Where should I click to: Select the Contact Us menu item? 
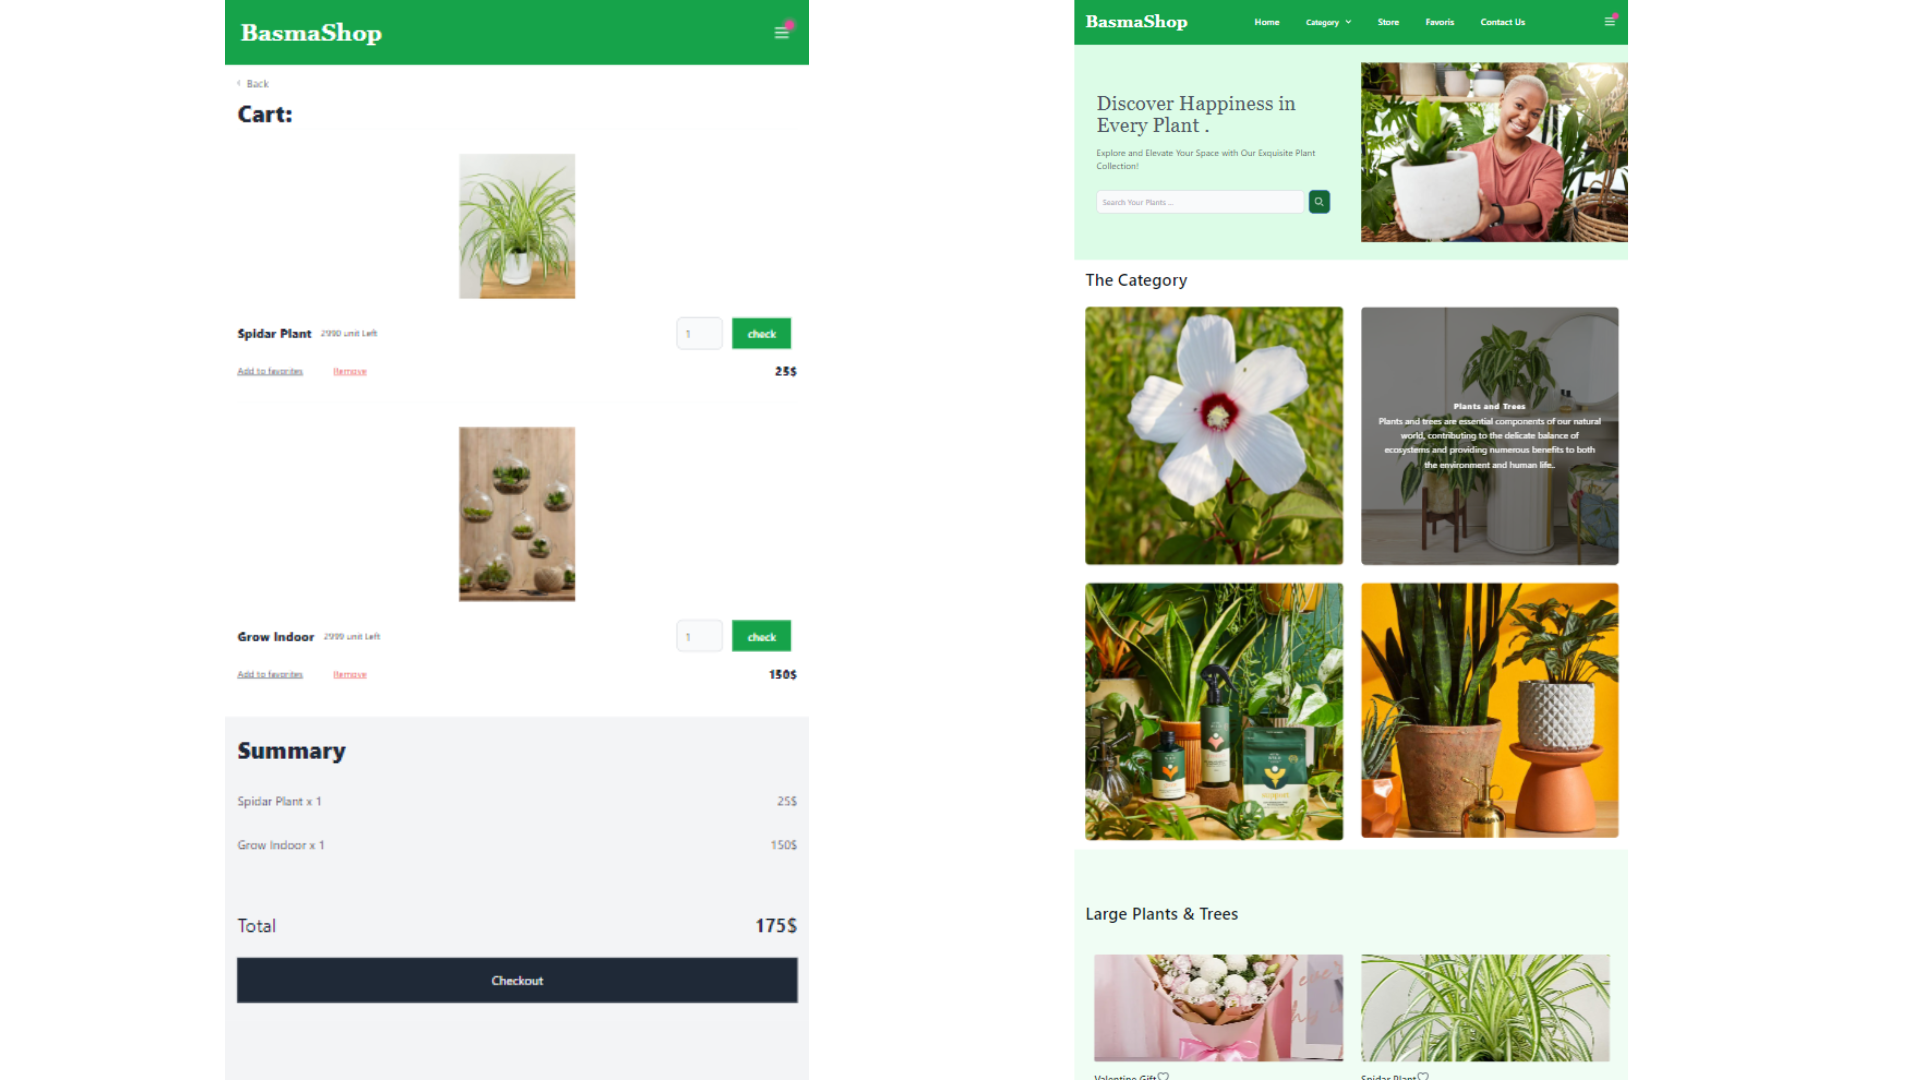click(x=1502, y=22)
